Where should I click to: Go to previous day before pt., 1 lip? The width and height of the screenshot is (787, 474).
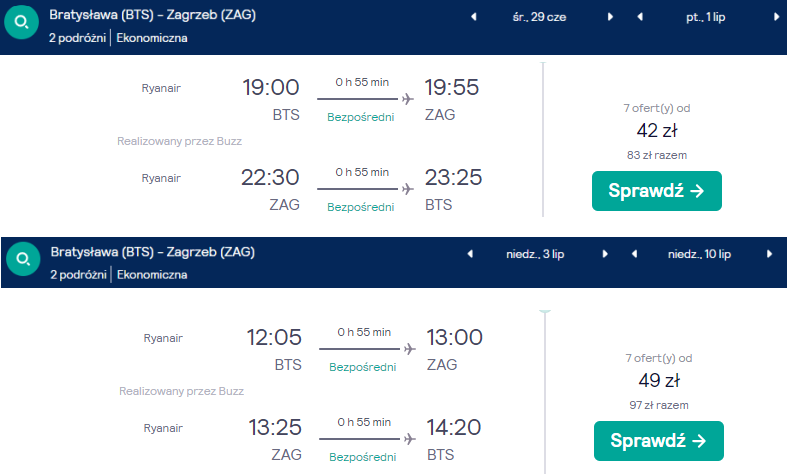tap(640, 17)
